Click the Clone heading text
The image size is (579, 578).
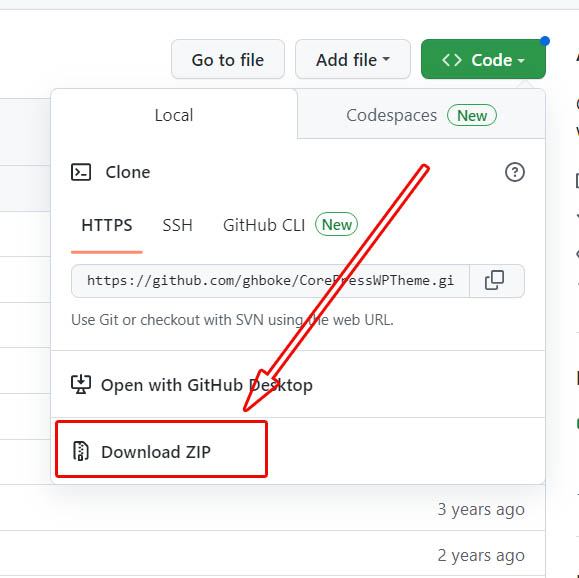[128, 172]
